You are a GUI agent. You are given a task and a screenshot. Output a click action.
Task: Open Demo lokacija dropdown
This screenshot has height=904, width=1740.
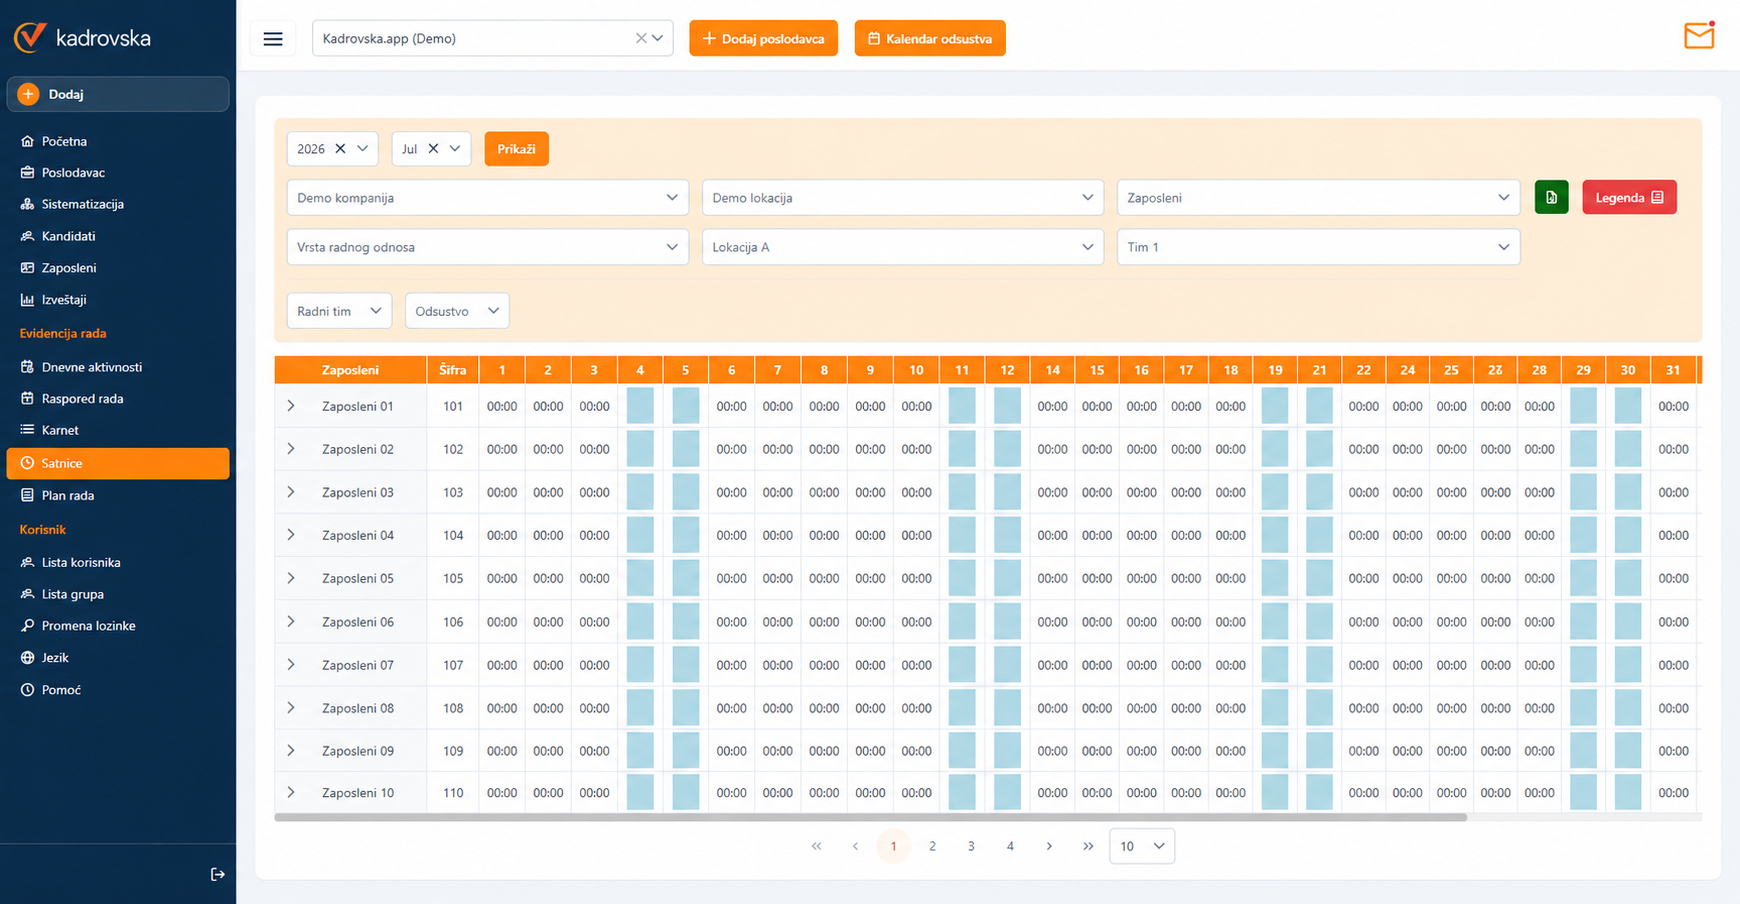tap(903, 197)
